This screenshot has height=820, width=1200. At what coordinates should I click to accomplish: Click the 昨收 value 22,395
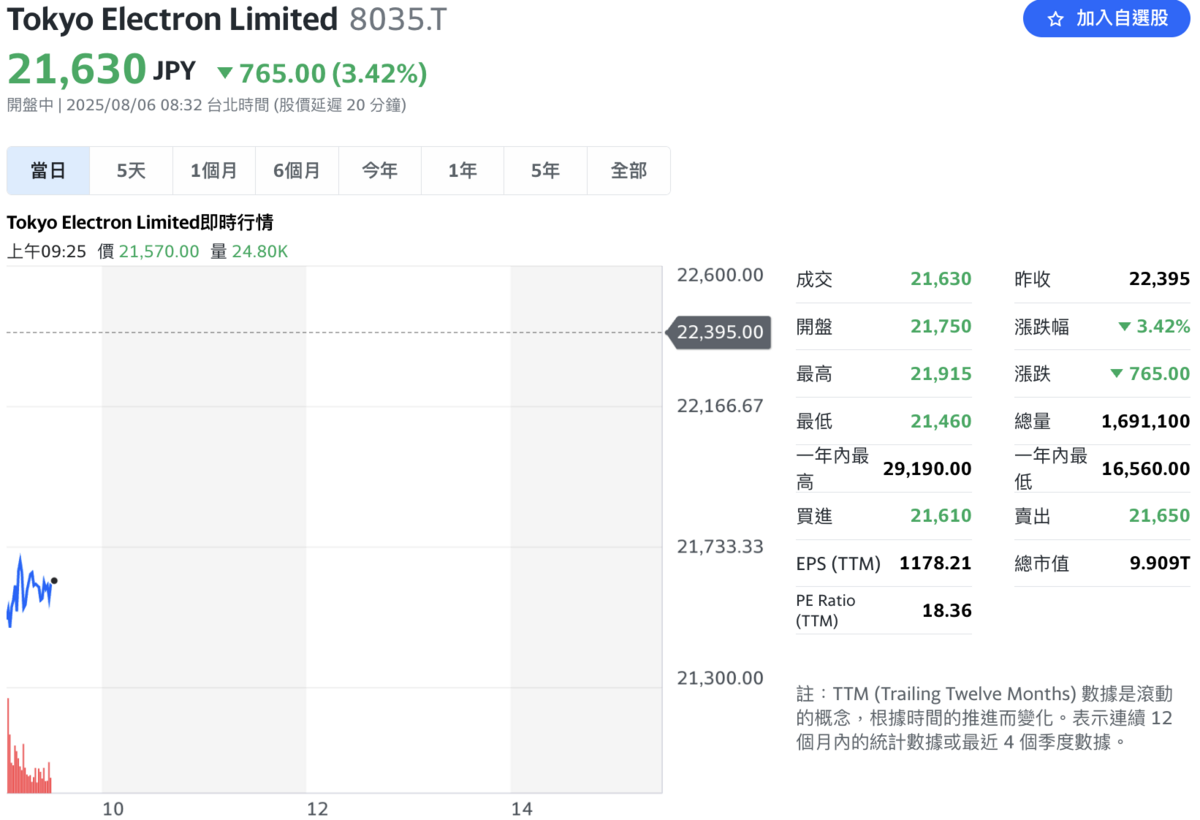(1160, 279)
